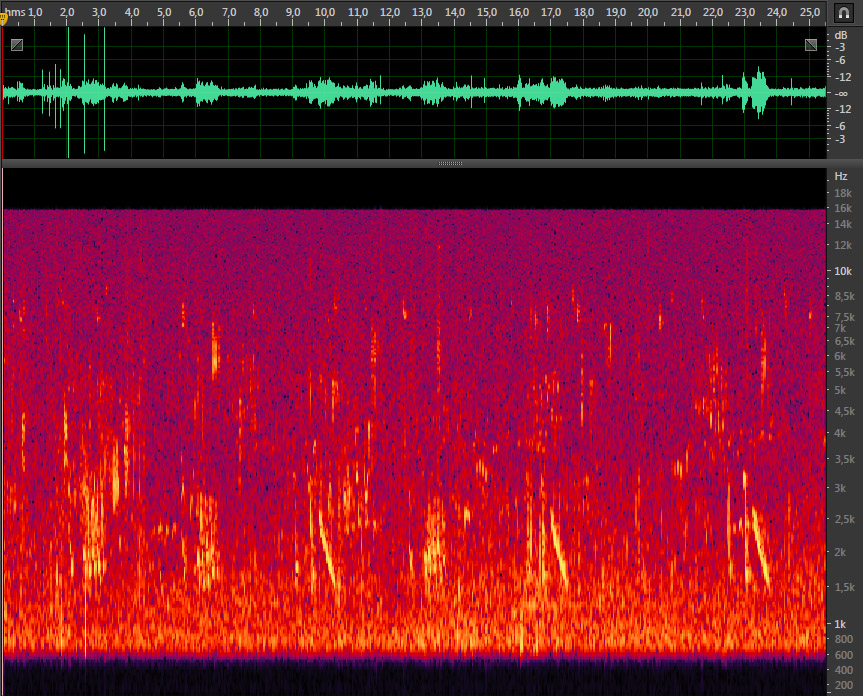Click the 14k mark on the frequency scale
The height and width of the screenshot is (696, 863).
843,224
